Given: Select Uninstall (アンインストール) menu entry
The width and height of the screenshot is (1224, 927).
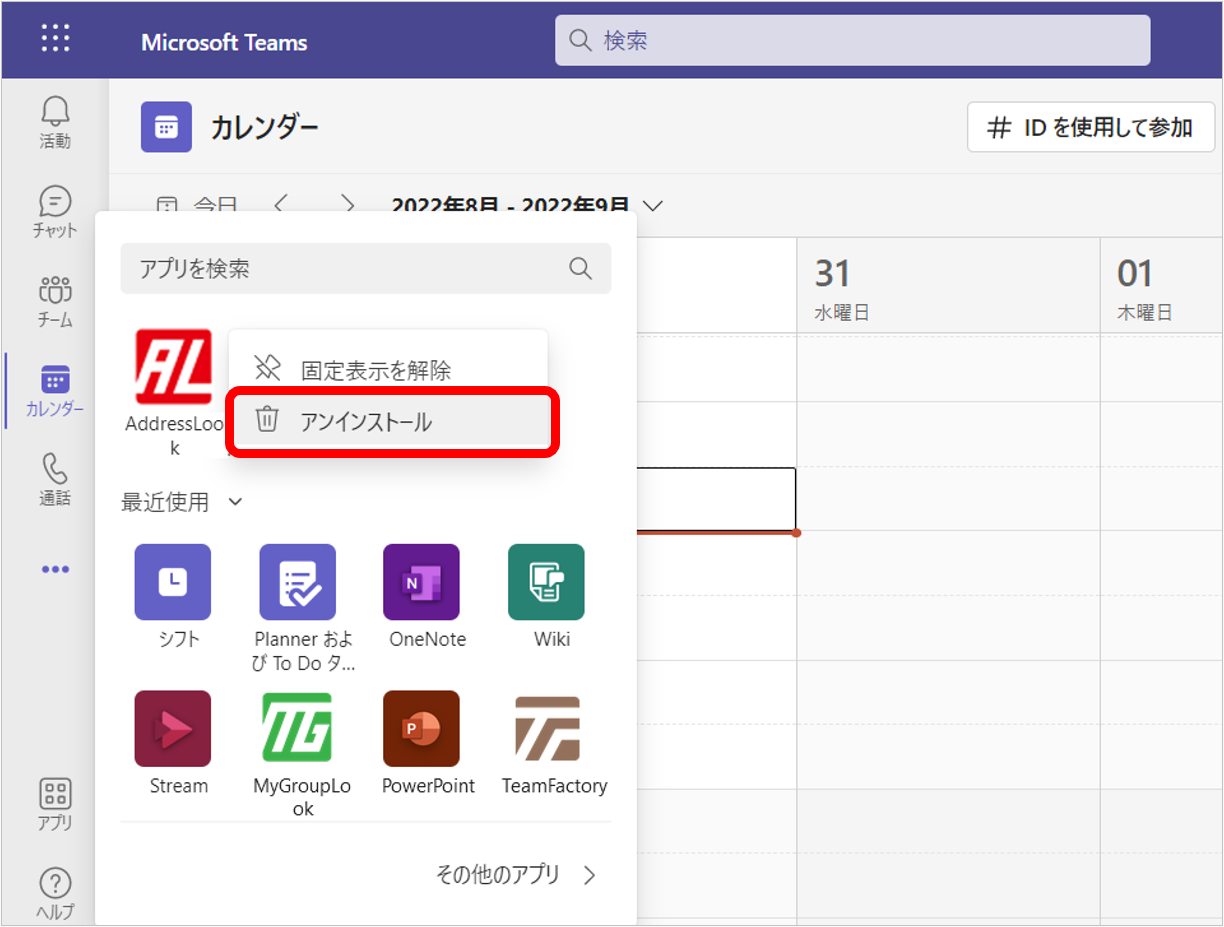Looking at the screenshot, I should coord(390,422).
